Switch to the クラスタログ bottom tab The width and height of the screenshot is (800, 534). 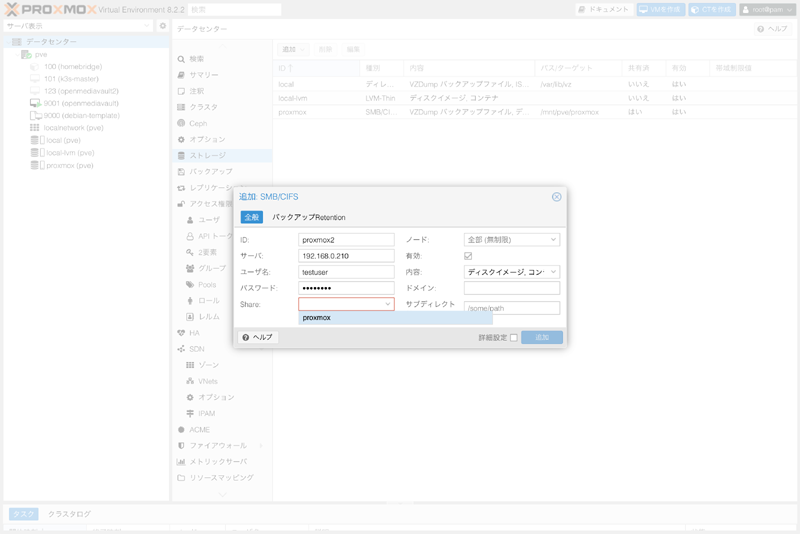point(69,514)
